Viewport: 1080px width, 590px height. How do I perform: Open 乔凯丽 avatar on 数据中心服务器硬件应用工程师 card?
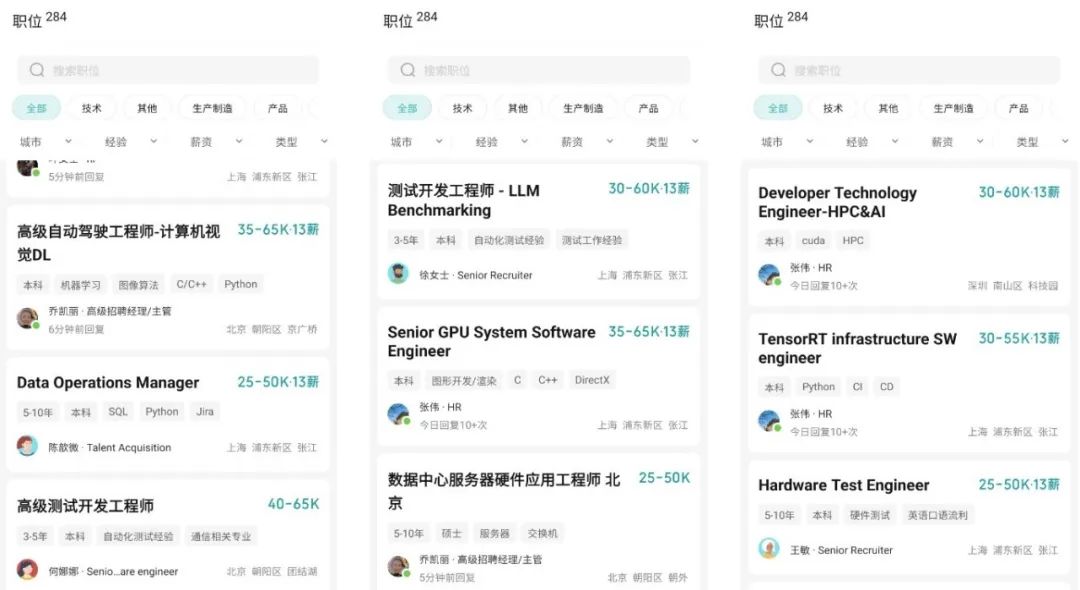coord(398,567)
